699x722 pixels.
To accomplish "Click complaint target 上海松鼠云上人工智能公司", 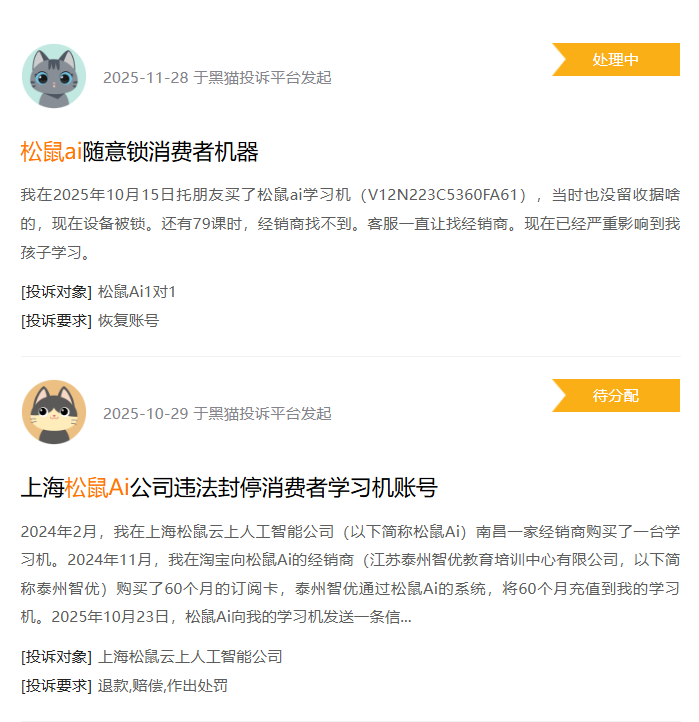I will click(x=190, y=657).
